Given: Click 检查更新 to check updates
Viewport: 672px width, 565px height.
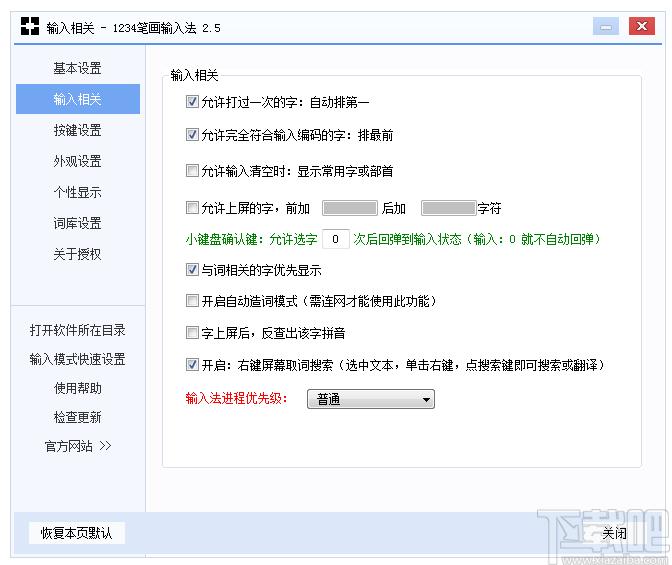Looking at the screenshot, I should coord(78,417).
